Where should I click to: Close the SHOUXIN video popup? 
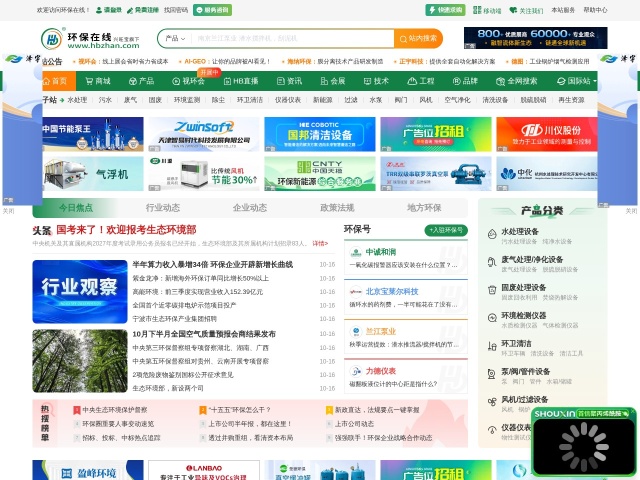[x=633, y=411]
